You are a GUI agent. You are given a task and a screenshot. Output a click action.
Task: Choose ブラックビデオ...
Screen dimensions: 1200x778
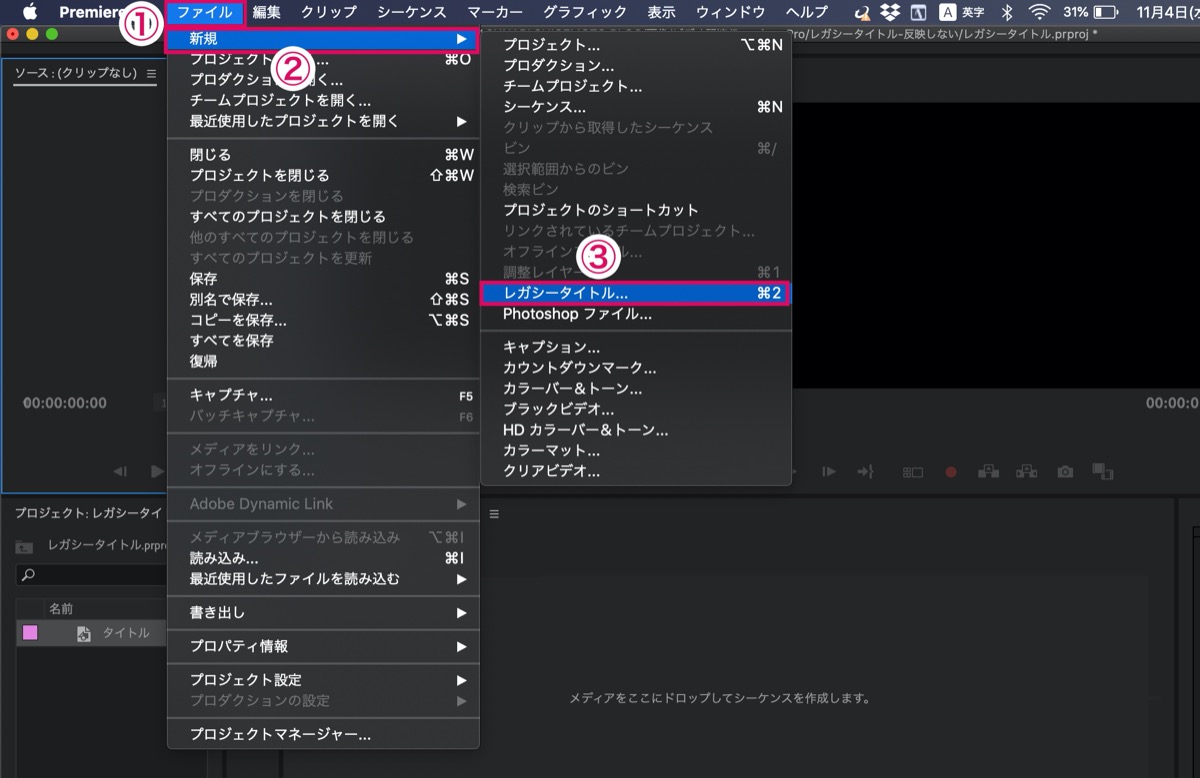635,409
